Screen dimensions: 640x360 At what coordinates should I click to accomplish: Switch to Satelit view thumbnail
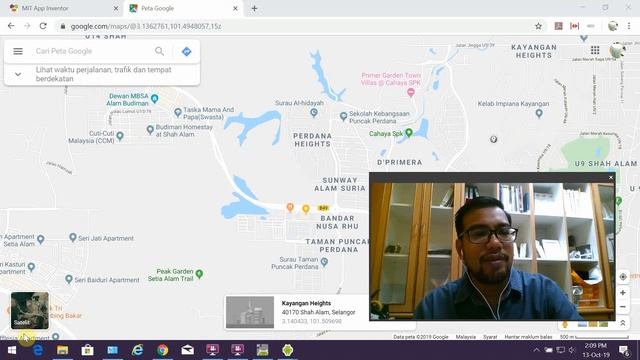pos(30,311)
